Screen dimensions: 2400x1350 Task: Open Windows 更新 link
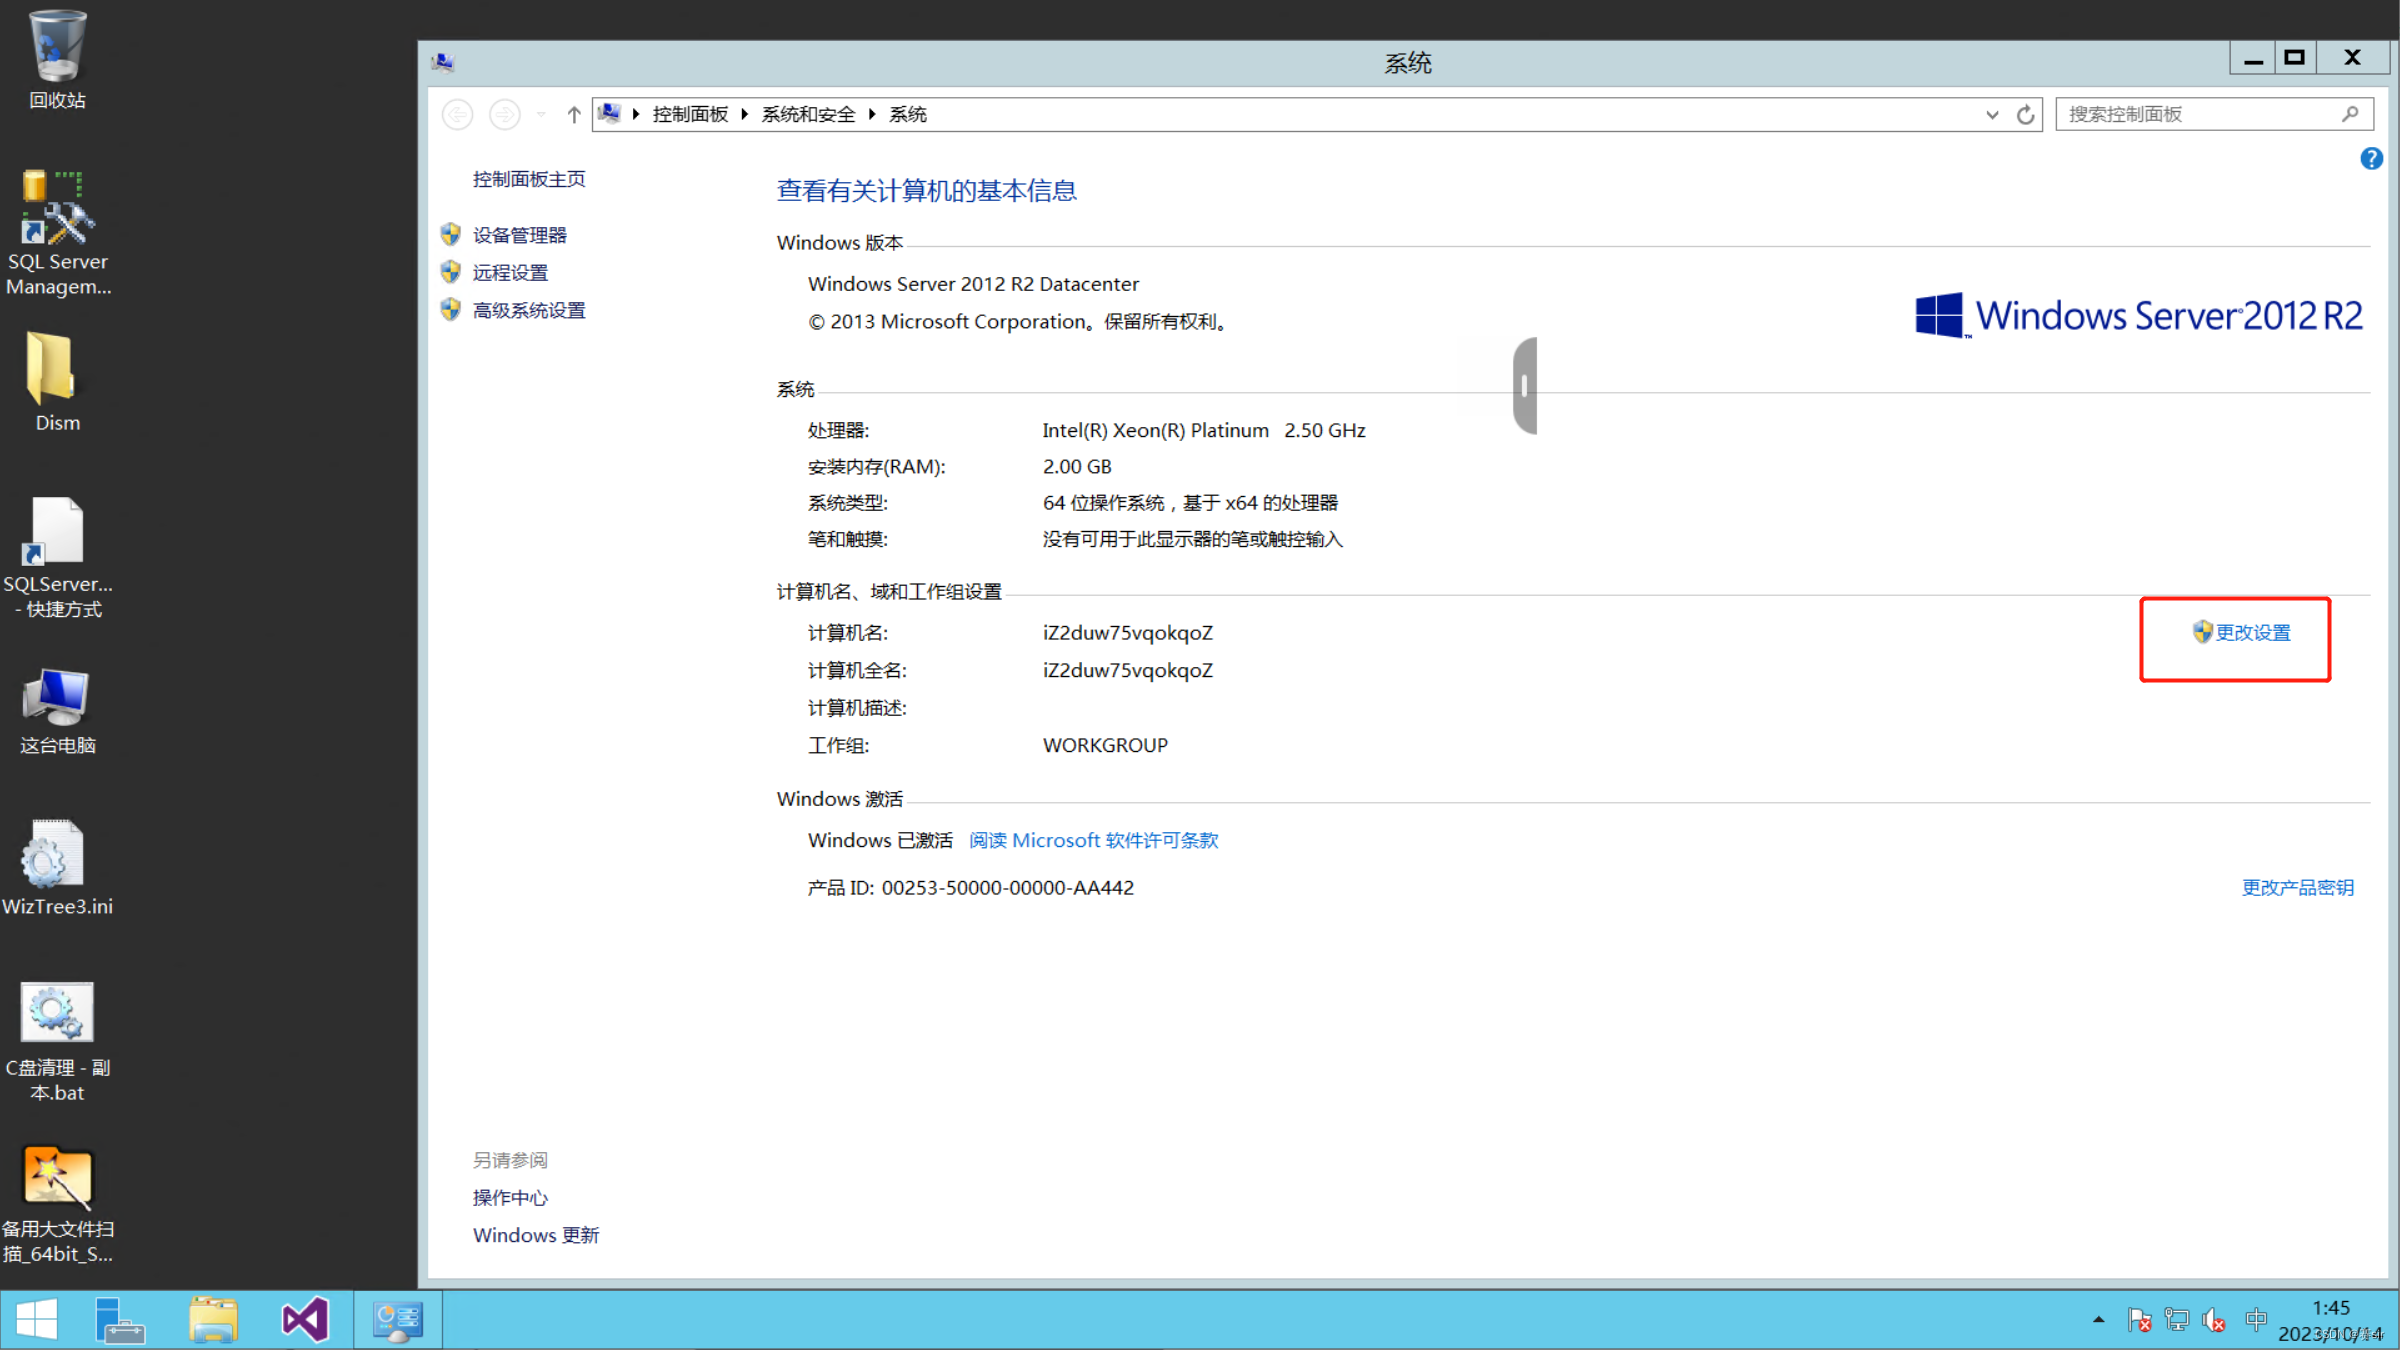click(x=536, y=1236)
